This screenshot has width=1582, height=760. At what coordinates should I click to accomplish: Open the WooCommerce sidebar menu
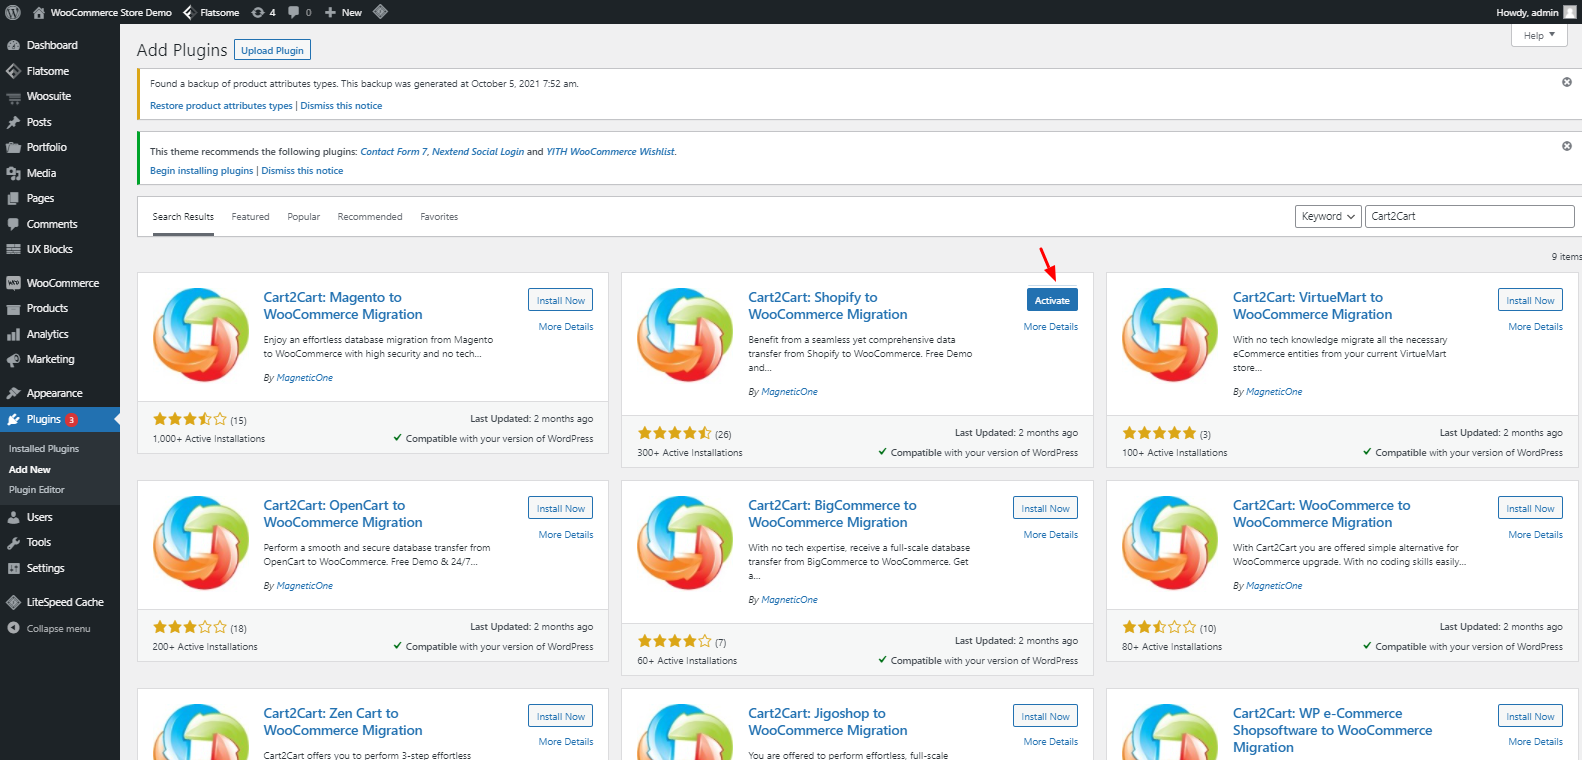pos(62,283)
